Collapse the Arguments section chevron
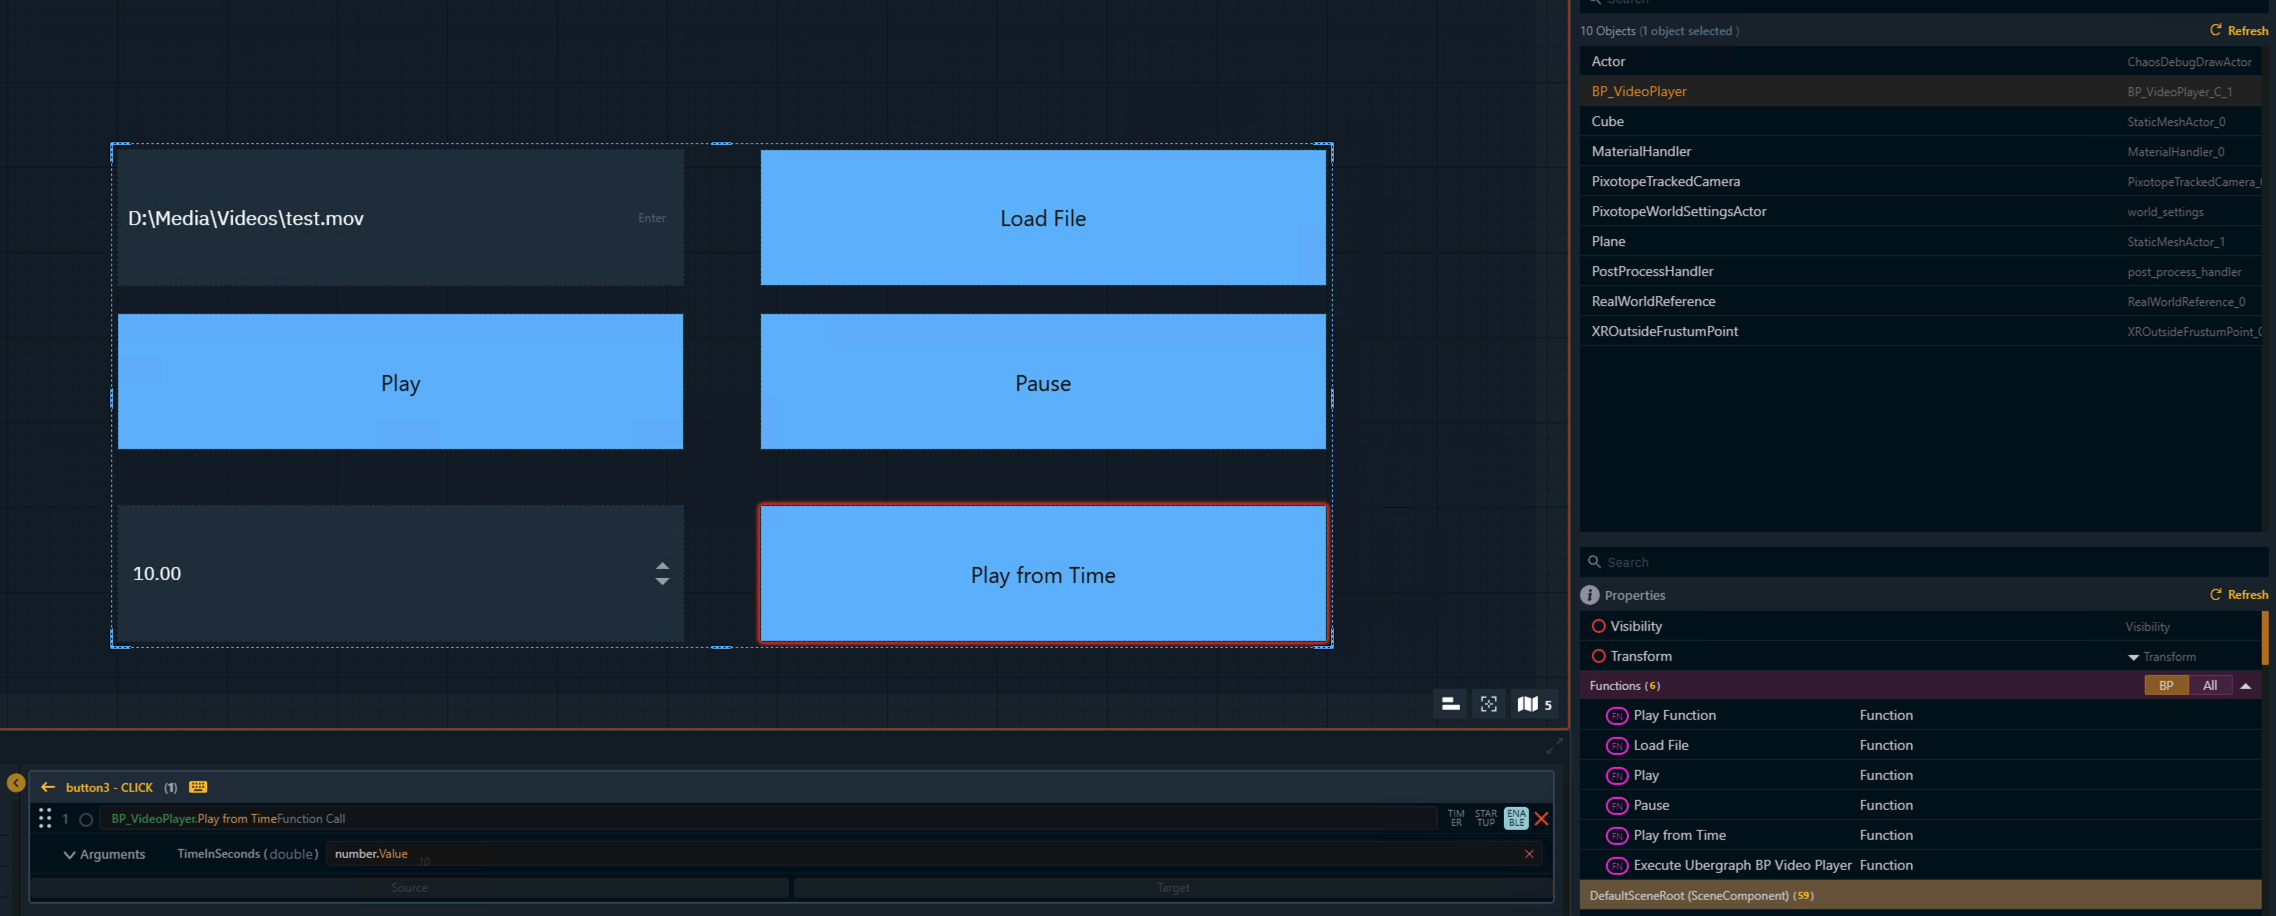This screenshot has height=916, width=2276. point(69,854)
